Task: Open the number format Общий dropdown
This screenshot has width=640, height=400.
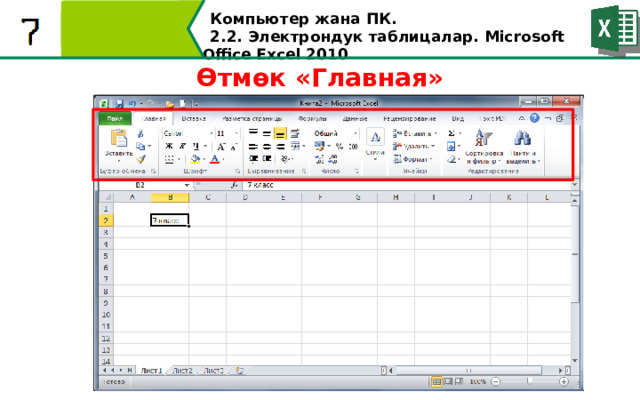Action: click(x=356, y=133)
